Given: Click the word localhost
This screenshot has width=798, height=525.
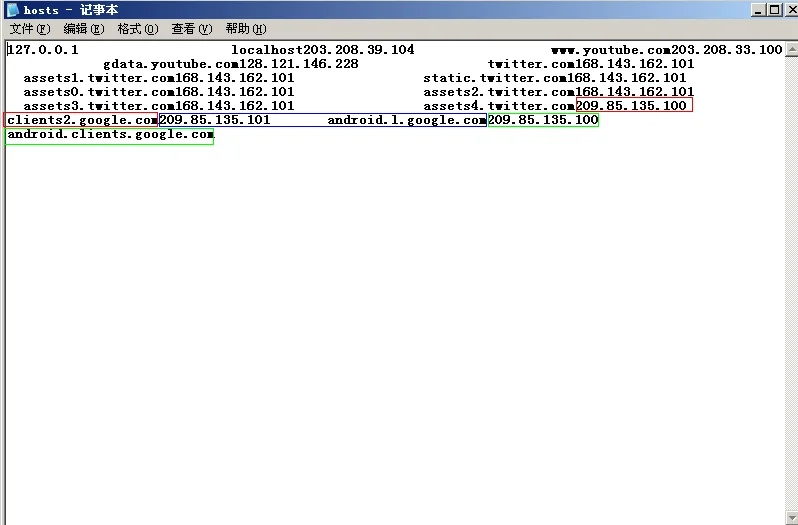Looking at the screenshot, I should pos(267,50).
